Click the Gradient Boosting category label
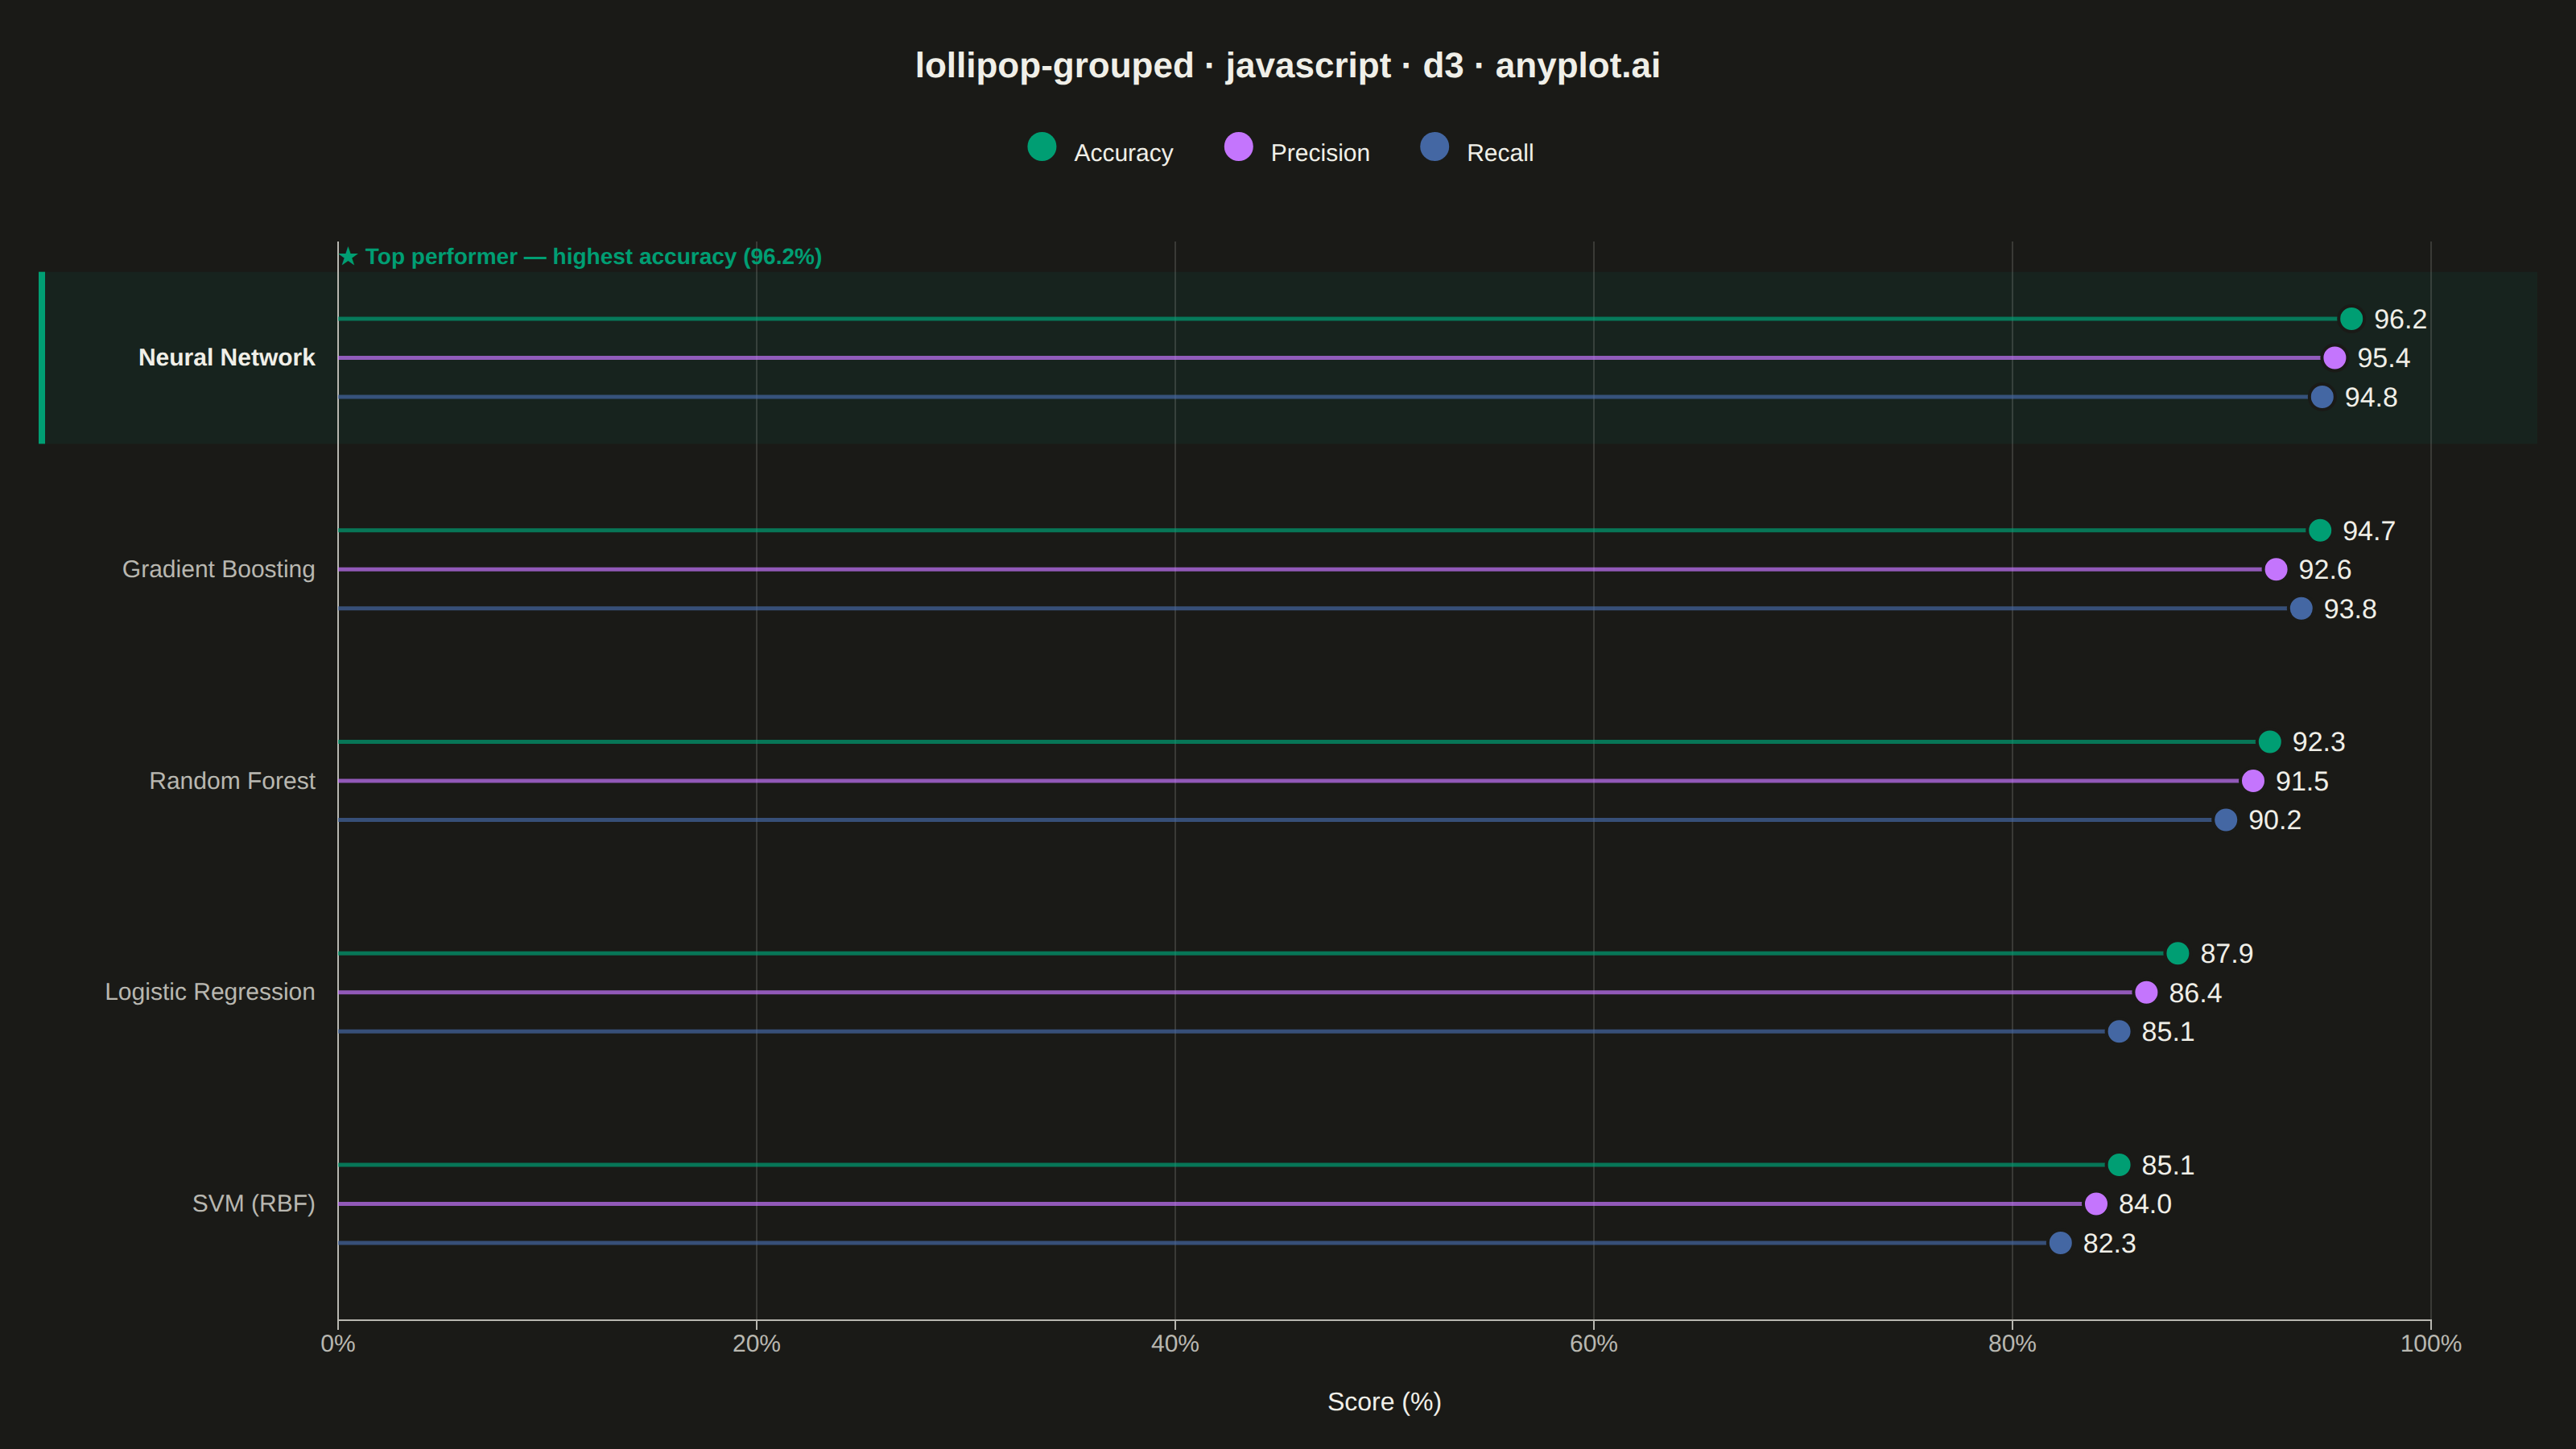This screenshot has height=1449, width=2576. pos(219,569)
